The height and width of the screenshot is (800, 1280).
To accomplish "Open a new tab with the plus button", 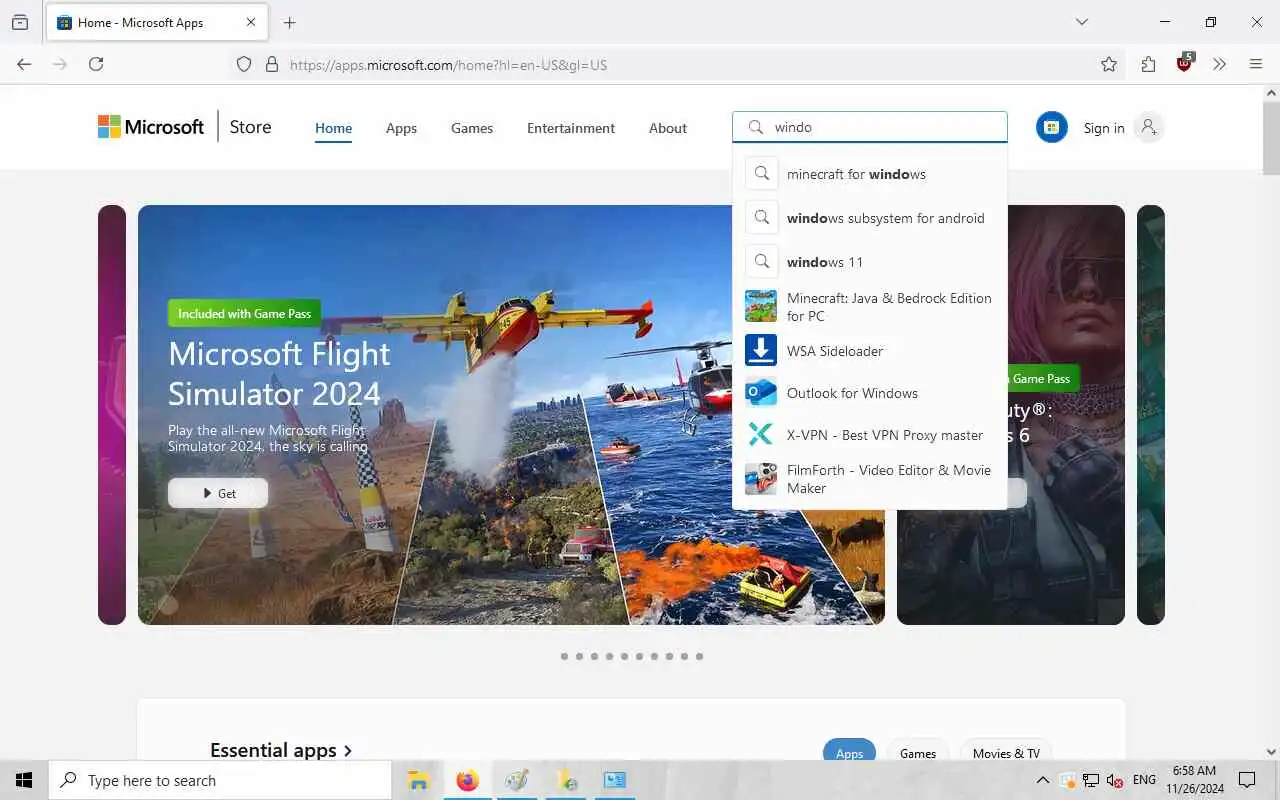I will 290,22.
